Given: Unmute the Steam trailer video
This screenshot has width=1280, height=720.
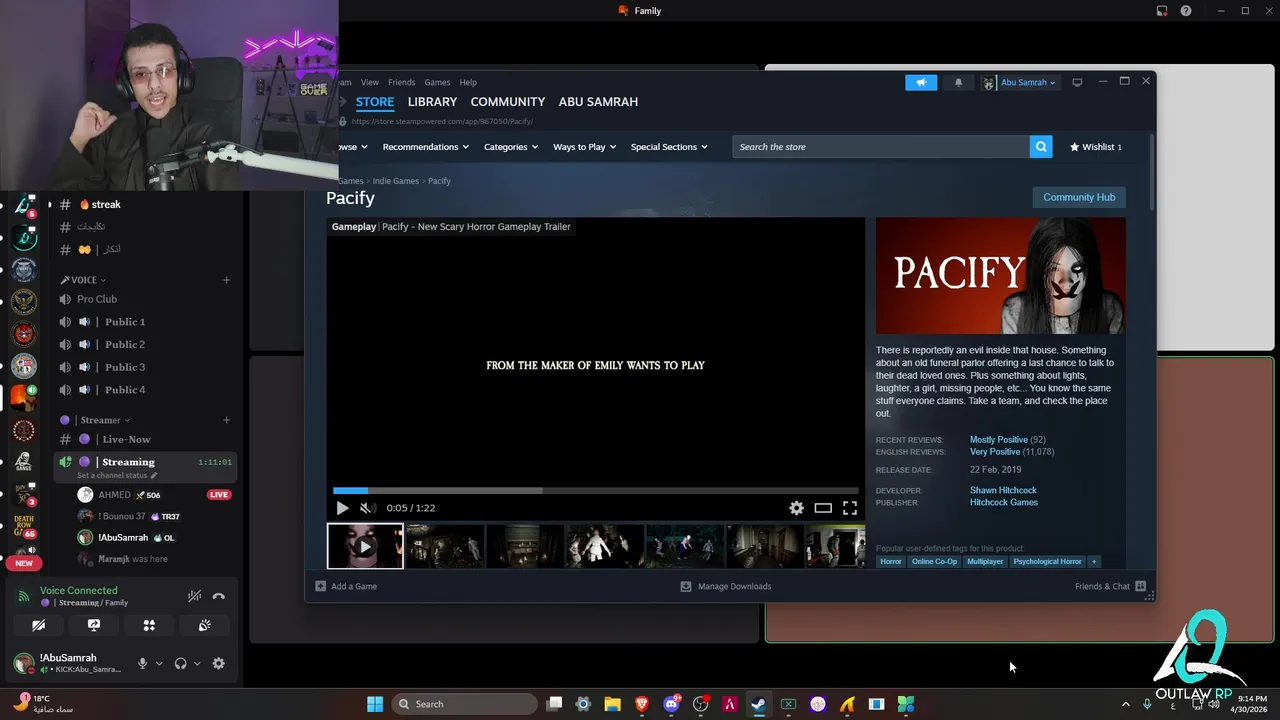Looking at the screenshot, I should [366, 508].
